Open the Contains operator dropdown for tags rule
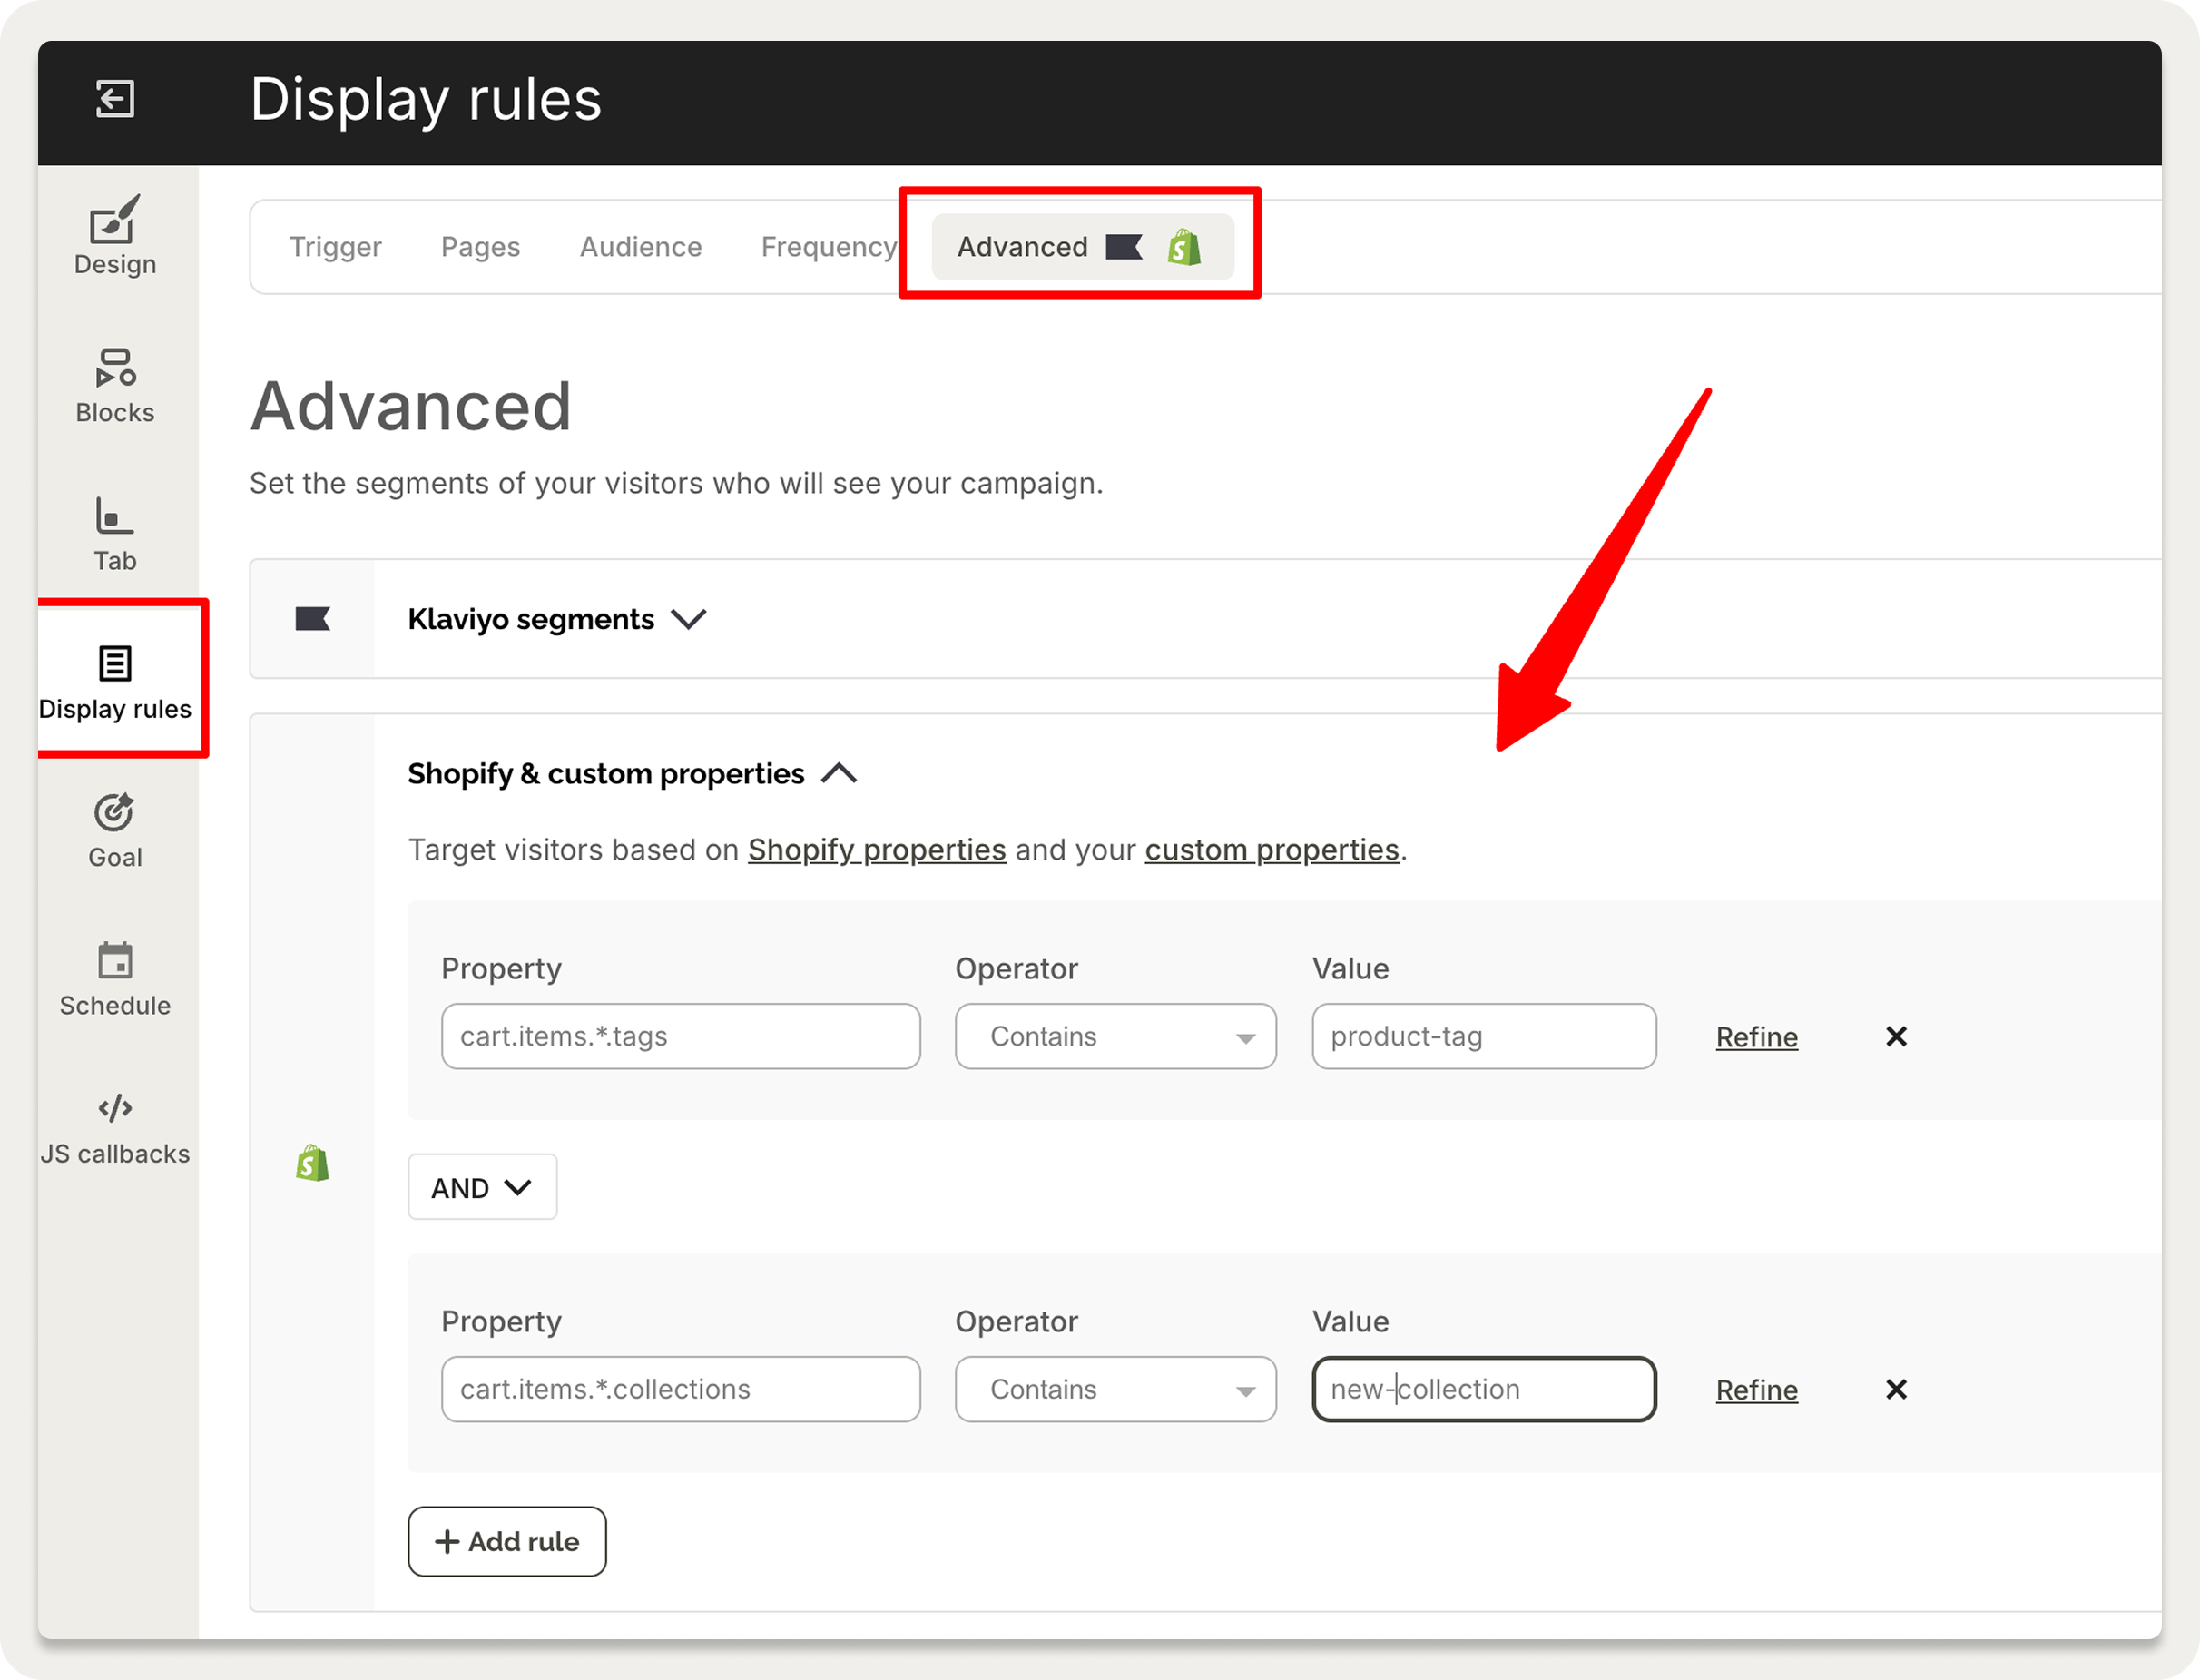Screen dimensions: 2200x1680 1115,1036
